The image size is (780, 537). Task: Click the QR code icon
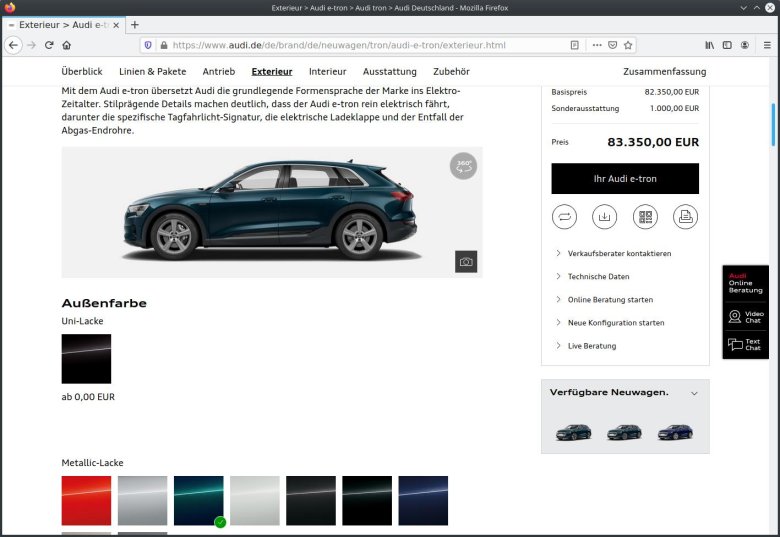click(x=645, y=216)
